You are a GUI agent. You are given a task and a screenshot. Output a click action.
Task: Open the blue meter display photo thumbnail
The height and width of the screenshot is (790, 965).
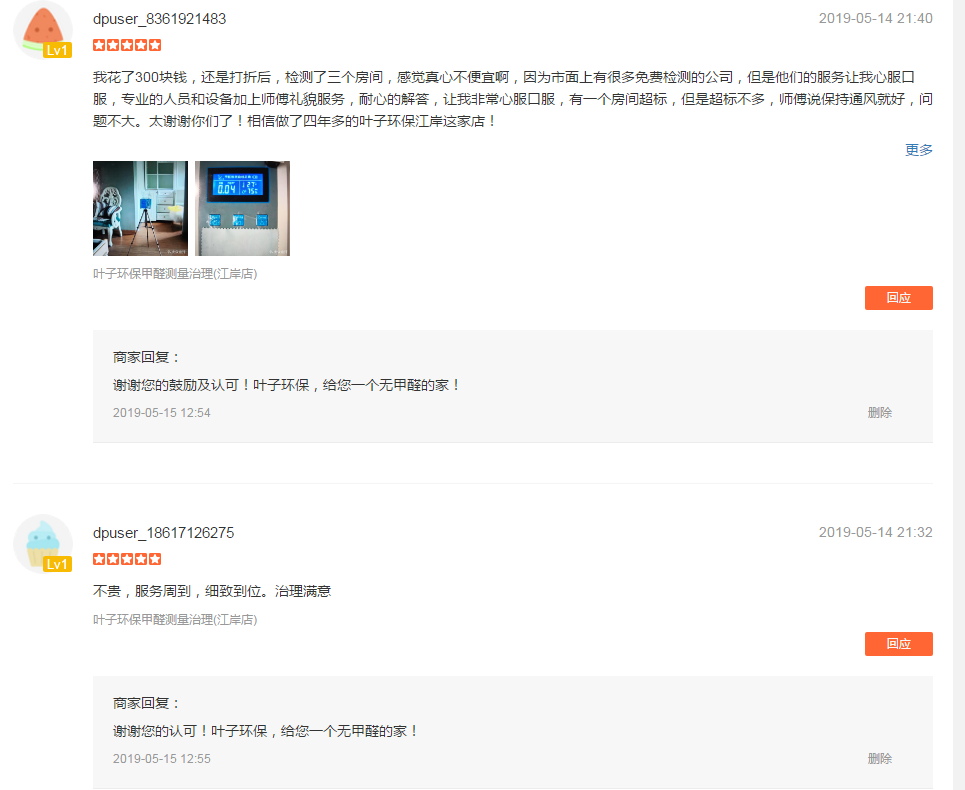pyautogui.click(x=242, y=209)
